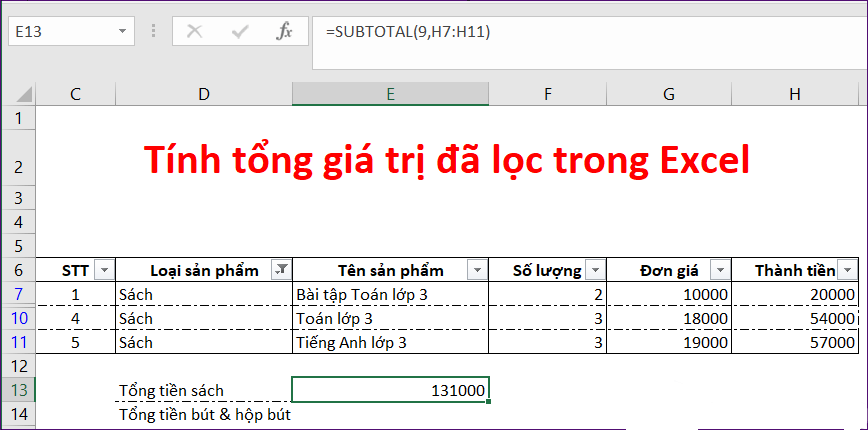Open the active Loại sản phẩm filter
Image resolution: width=868 pixels, height=430 pixels.
pos(281,270)
